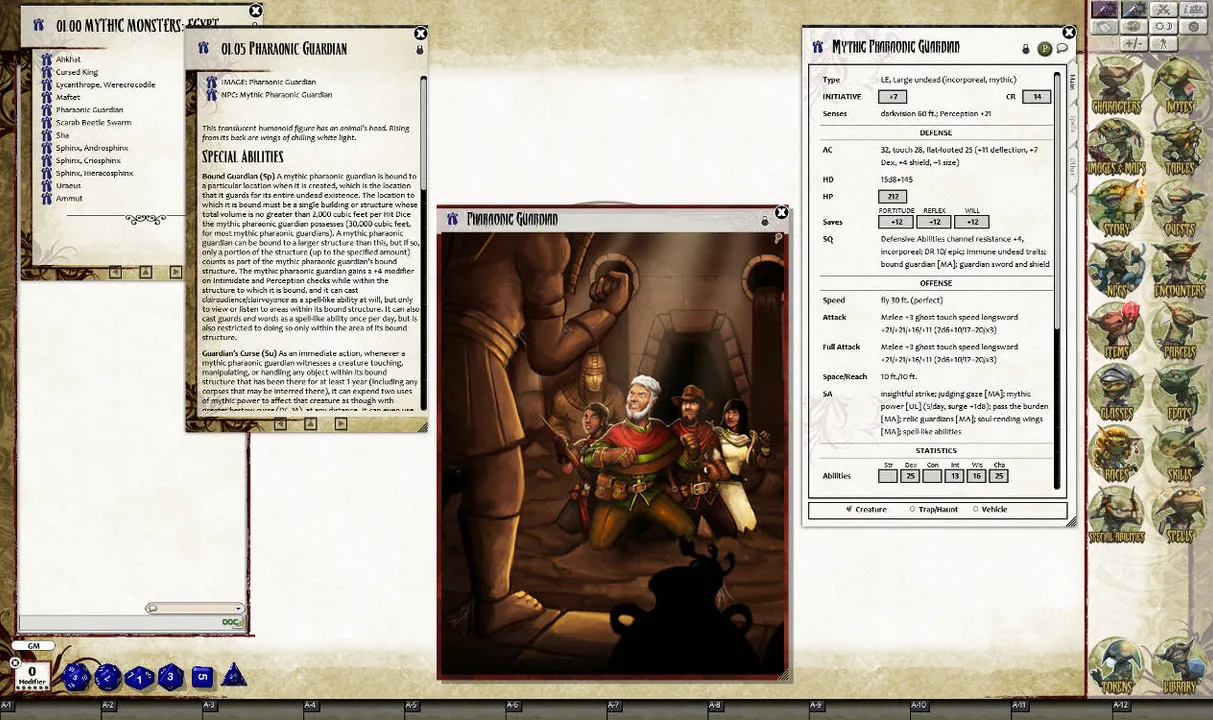1213x720 pixels.
Task: Open the calendar sun and moon button
Action: pyautogui.click(x=1163, y=26)
